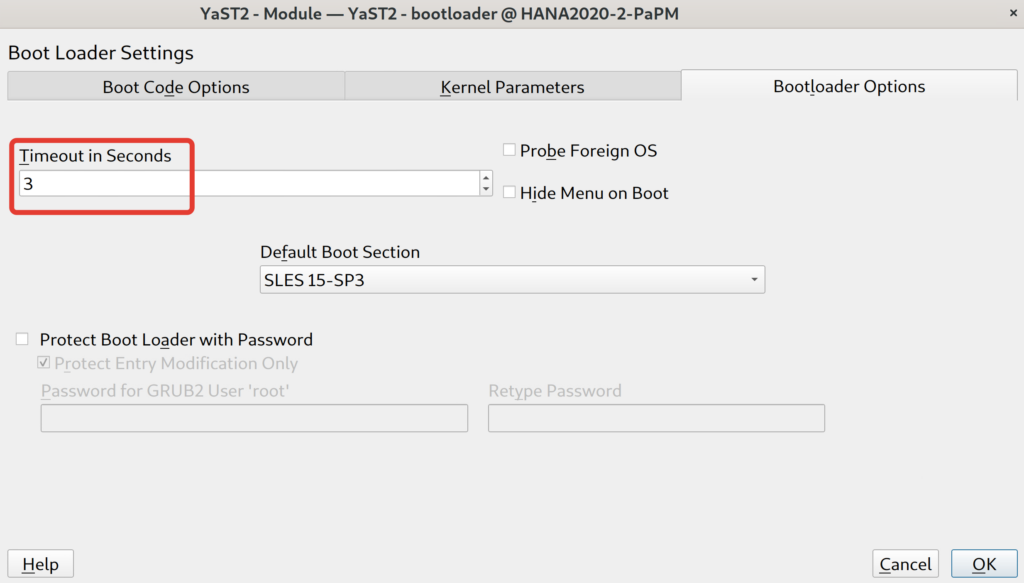
Task: Click the Retype Password field
Action: point(656,418)
